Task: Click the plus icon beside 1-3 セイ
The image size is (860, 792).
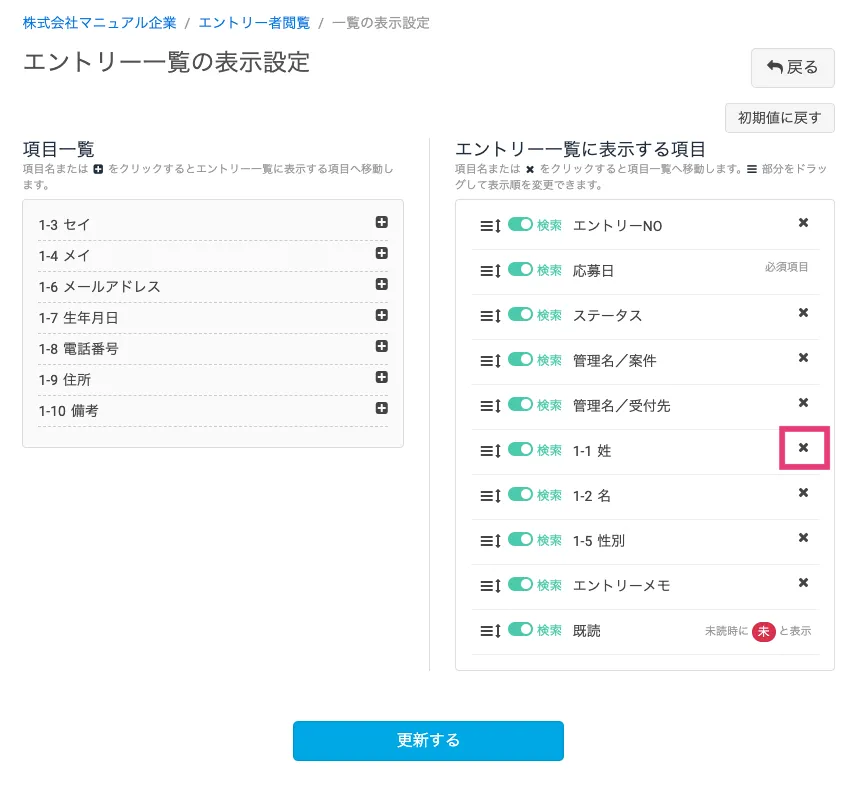Action: pos(381,223)
